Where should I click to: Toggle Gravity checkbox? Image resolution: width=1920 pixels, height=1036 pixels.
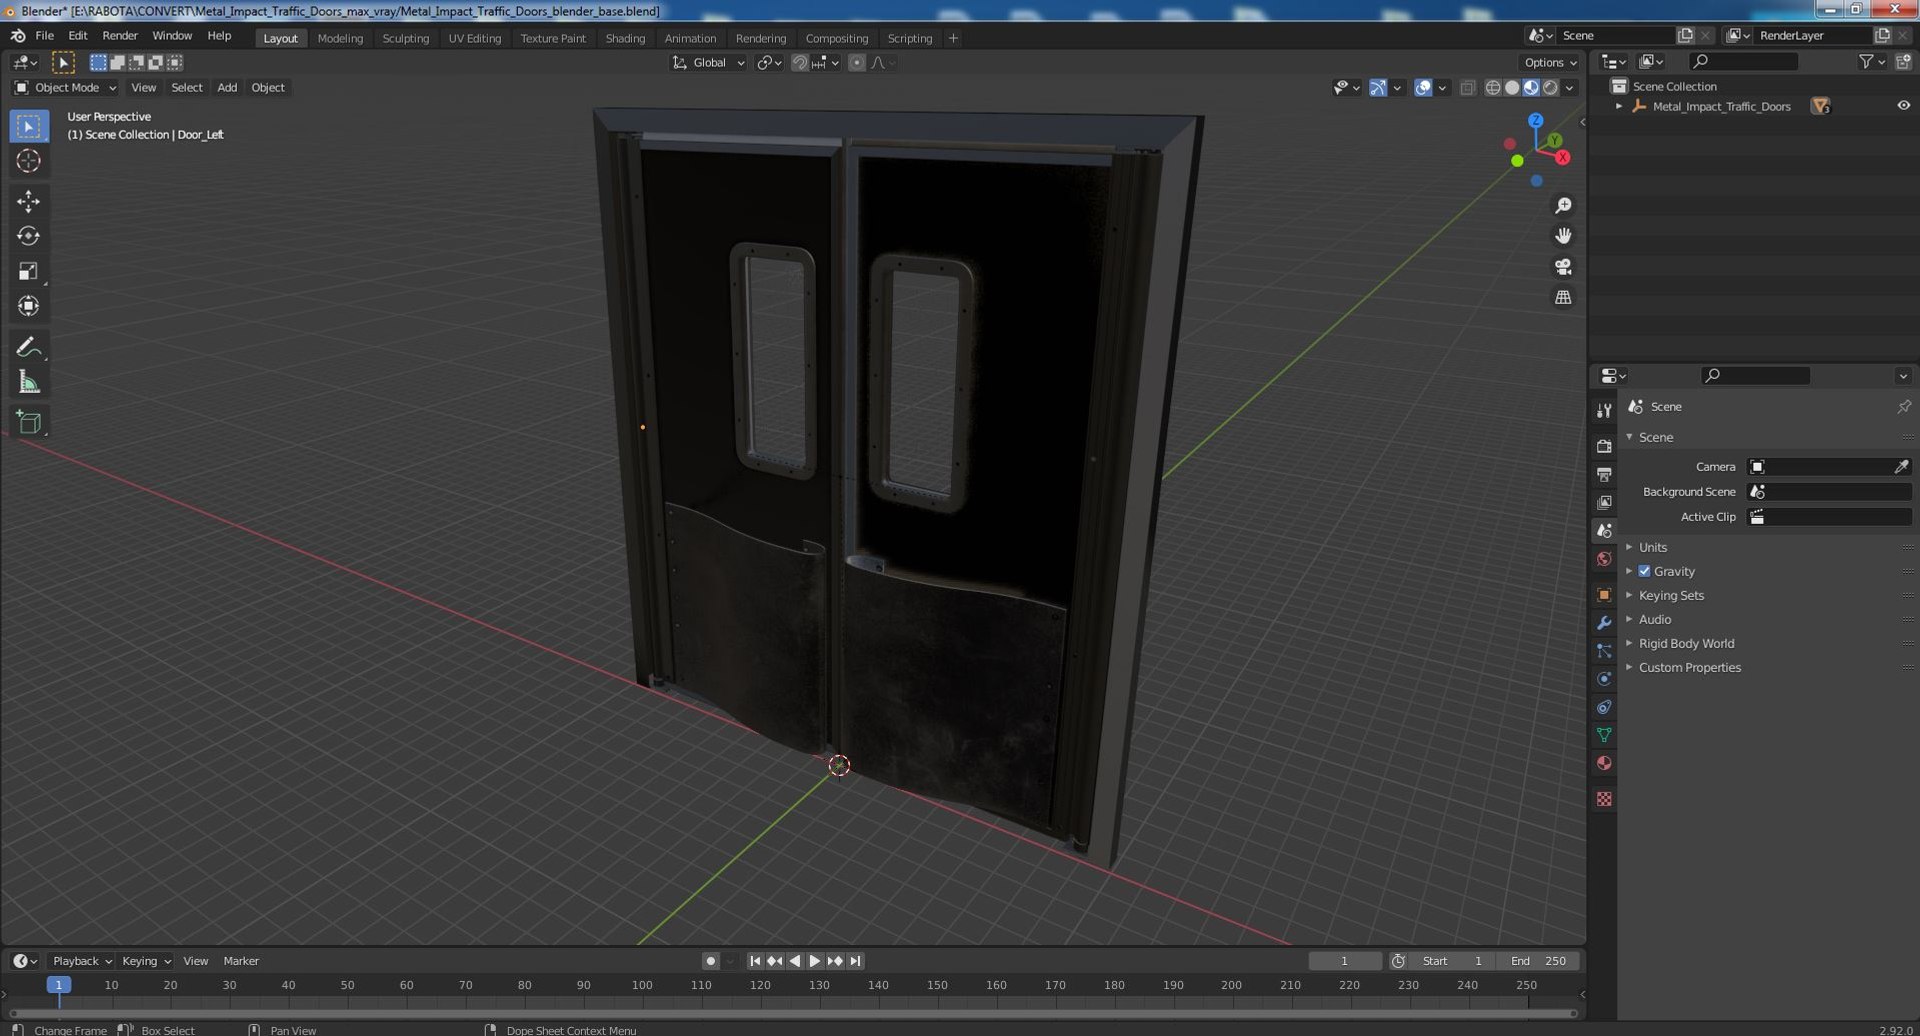point(1644,571)
